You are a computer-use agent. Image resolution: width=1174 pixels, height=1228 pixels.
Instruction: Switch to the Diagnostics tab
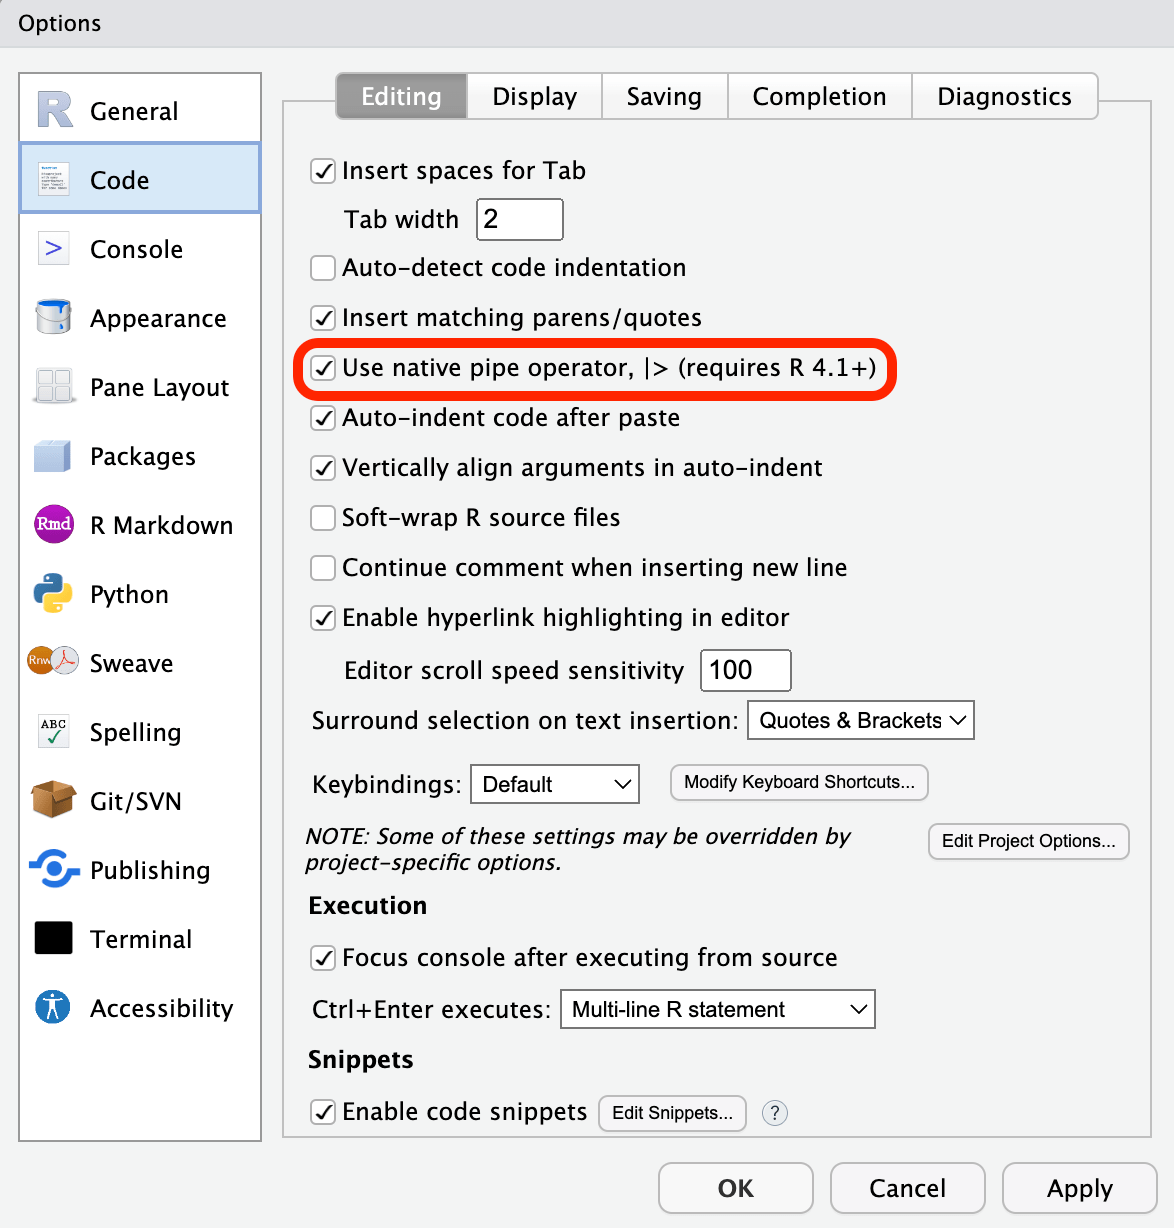click(x=1004, y=96)
